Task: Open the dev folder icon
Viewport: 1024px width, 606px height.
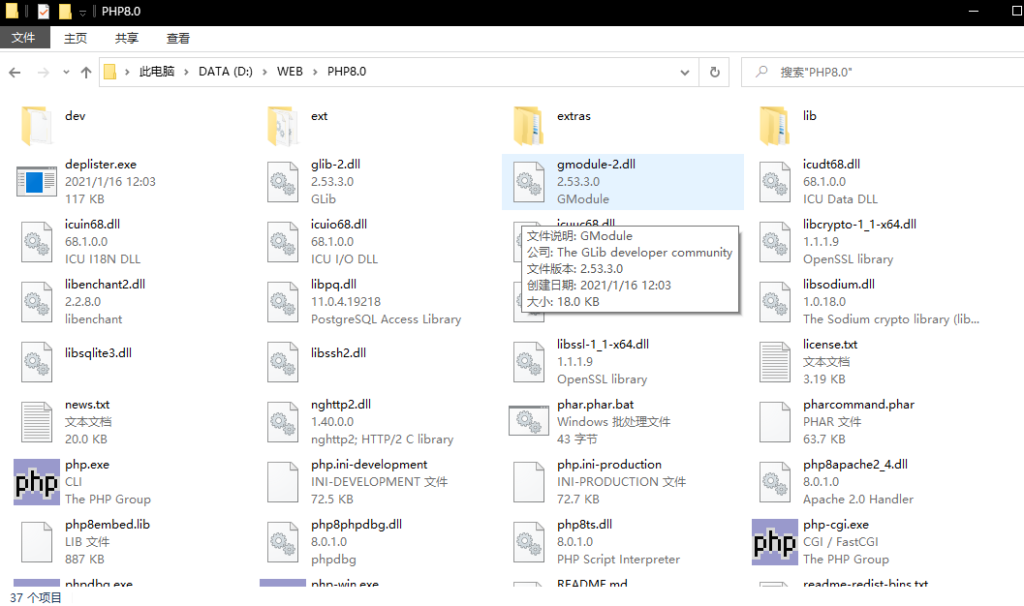Action: click(x=37, y=125)
